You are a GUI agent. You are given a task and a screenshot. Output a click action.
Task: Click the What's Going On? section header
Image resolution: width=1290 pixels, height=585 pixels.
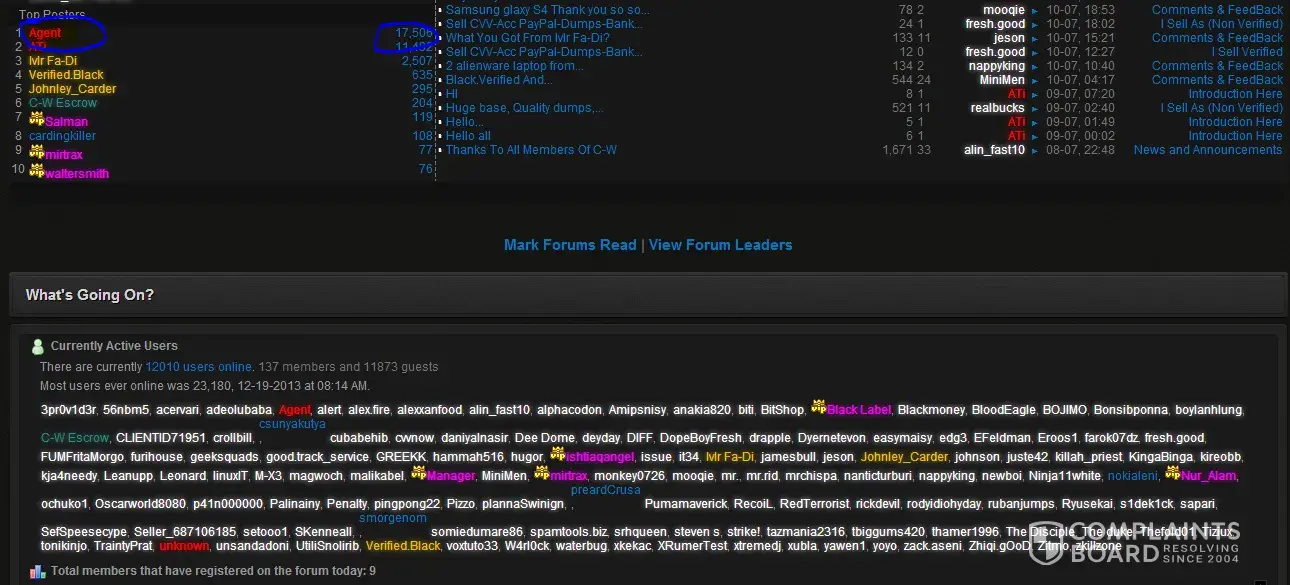90,295
